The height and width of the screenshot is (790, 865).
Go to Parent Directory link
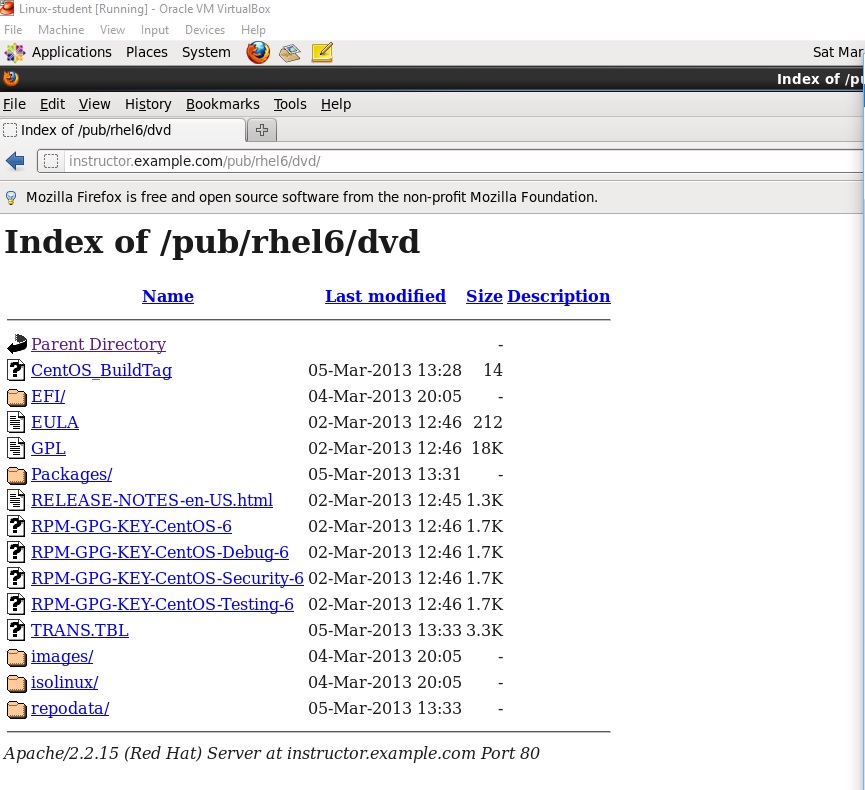click(98, 344)
